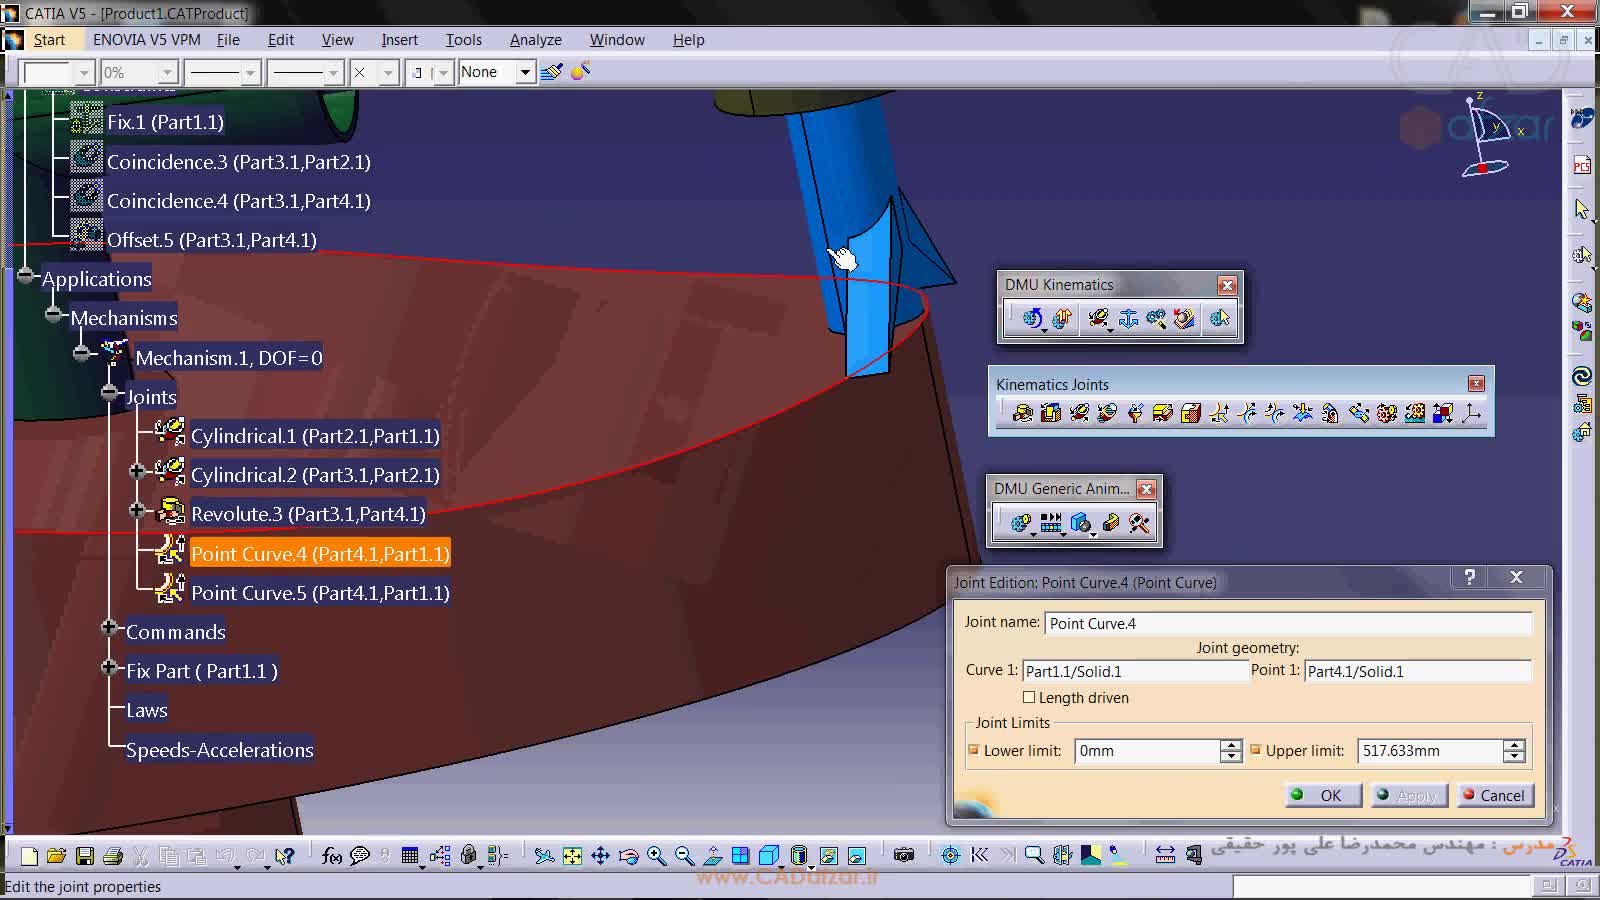
Task: Expand the Cylindrical.2 joint node
Action: coord(137,471)
